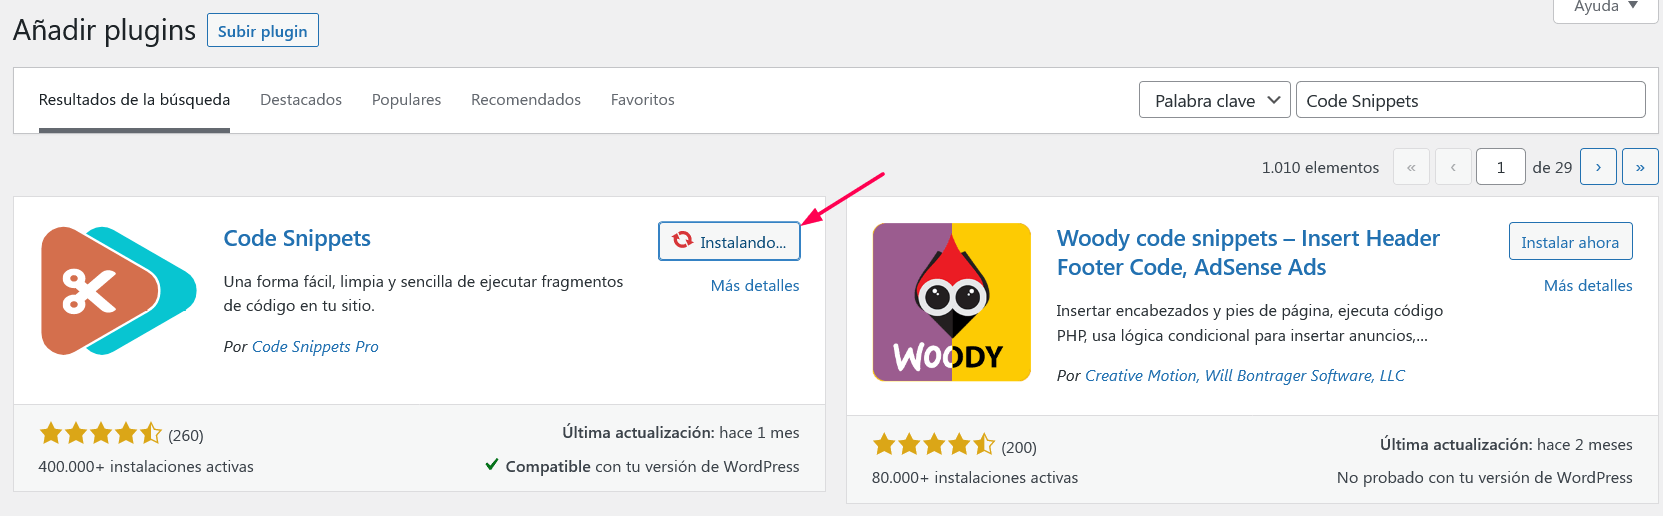1663x516 pixels.
Task: Expand the Palabra clave dropdown
Action: tap(1215, 100)
